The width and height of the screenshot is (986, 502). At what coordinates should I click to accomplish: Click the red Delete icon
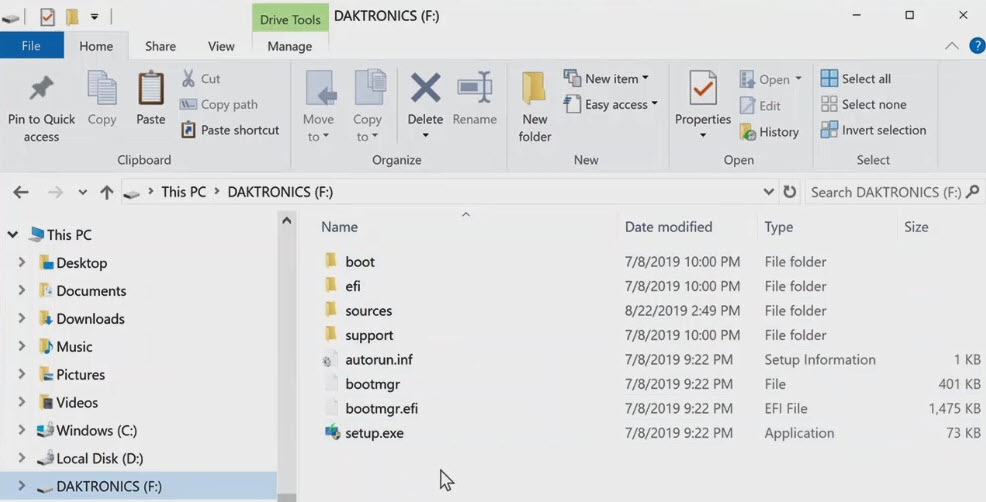425,88
